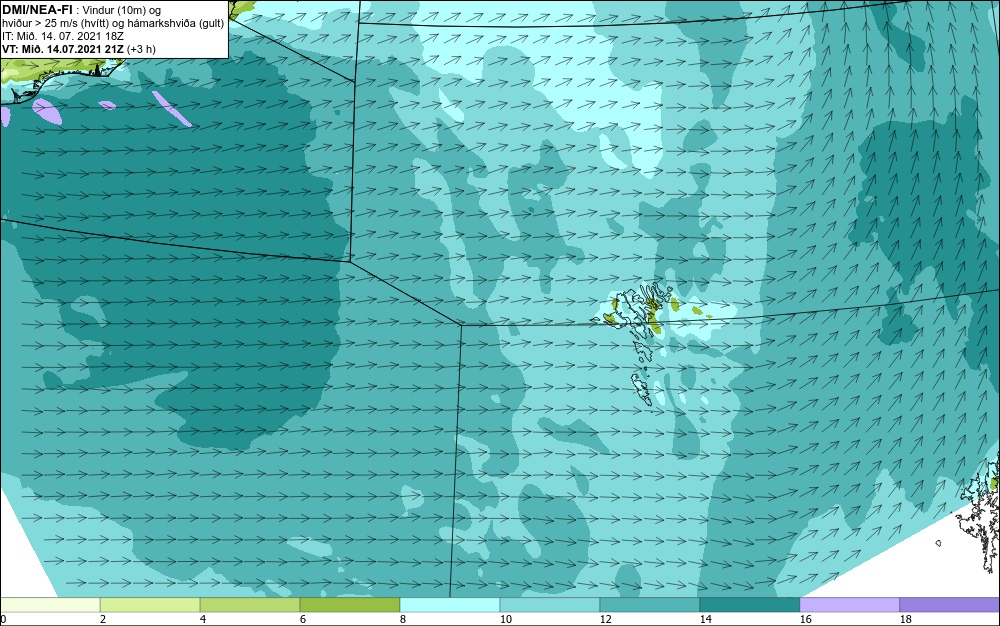Click the long diagonal lavender streak near Iceland

171,108
